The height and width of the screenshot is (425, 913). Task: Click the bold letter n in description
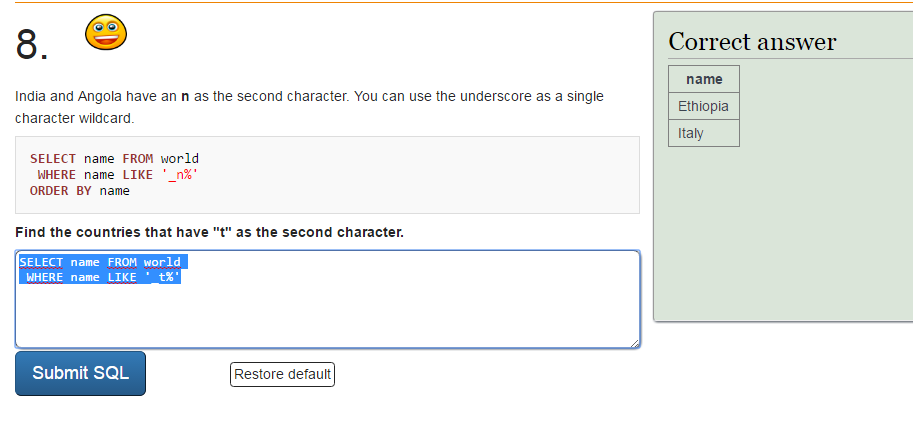coord(185,97)
